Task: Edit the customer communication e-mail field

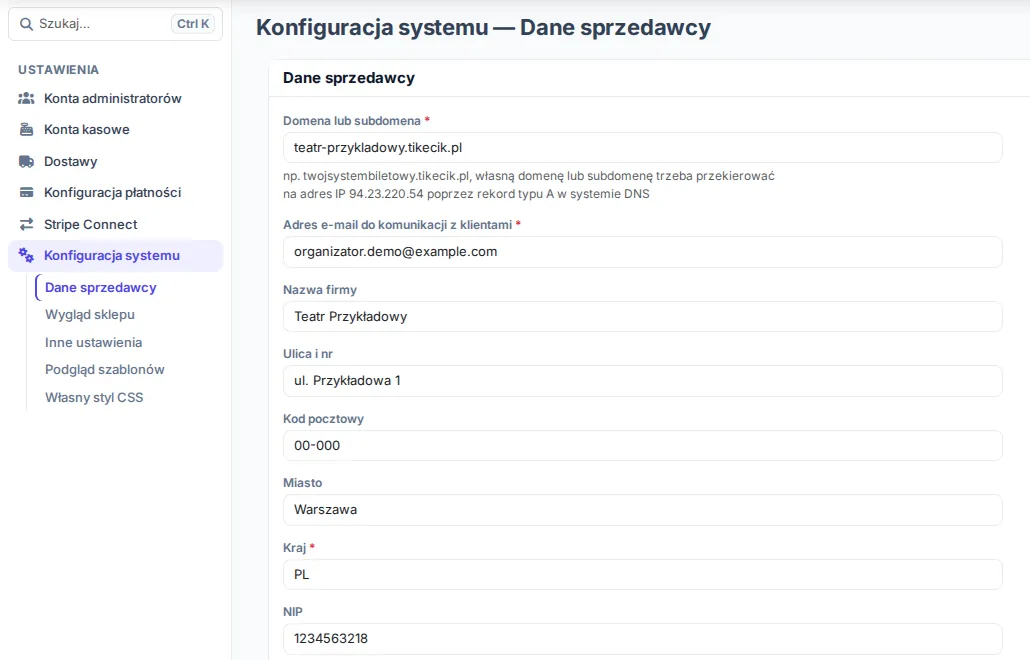Action: point(642,252)
